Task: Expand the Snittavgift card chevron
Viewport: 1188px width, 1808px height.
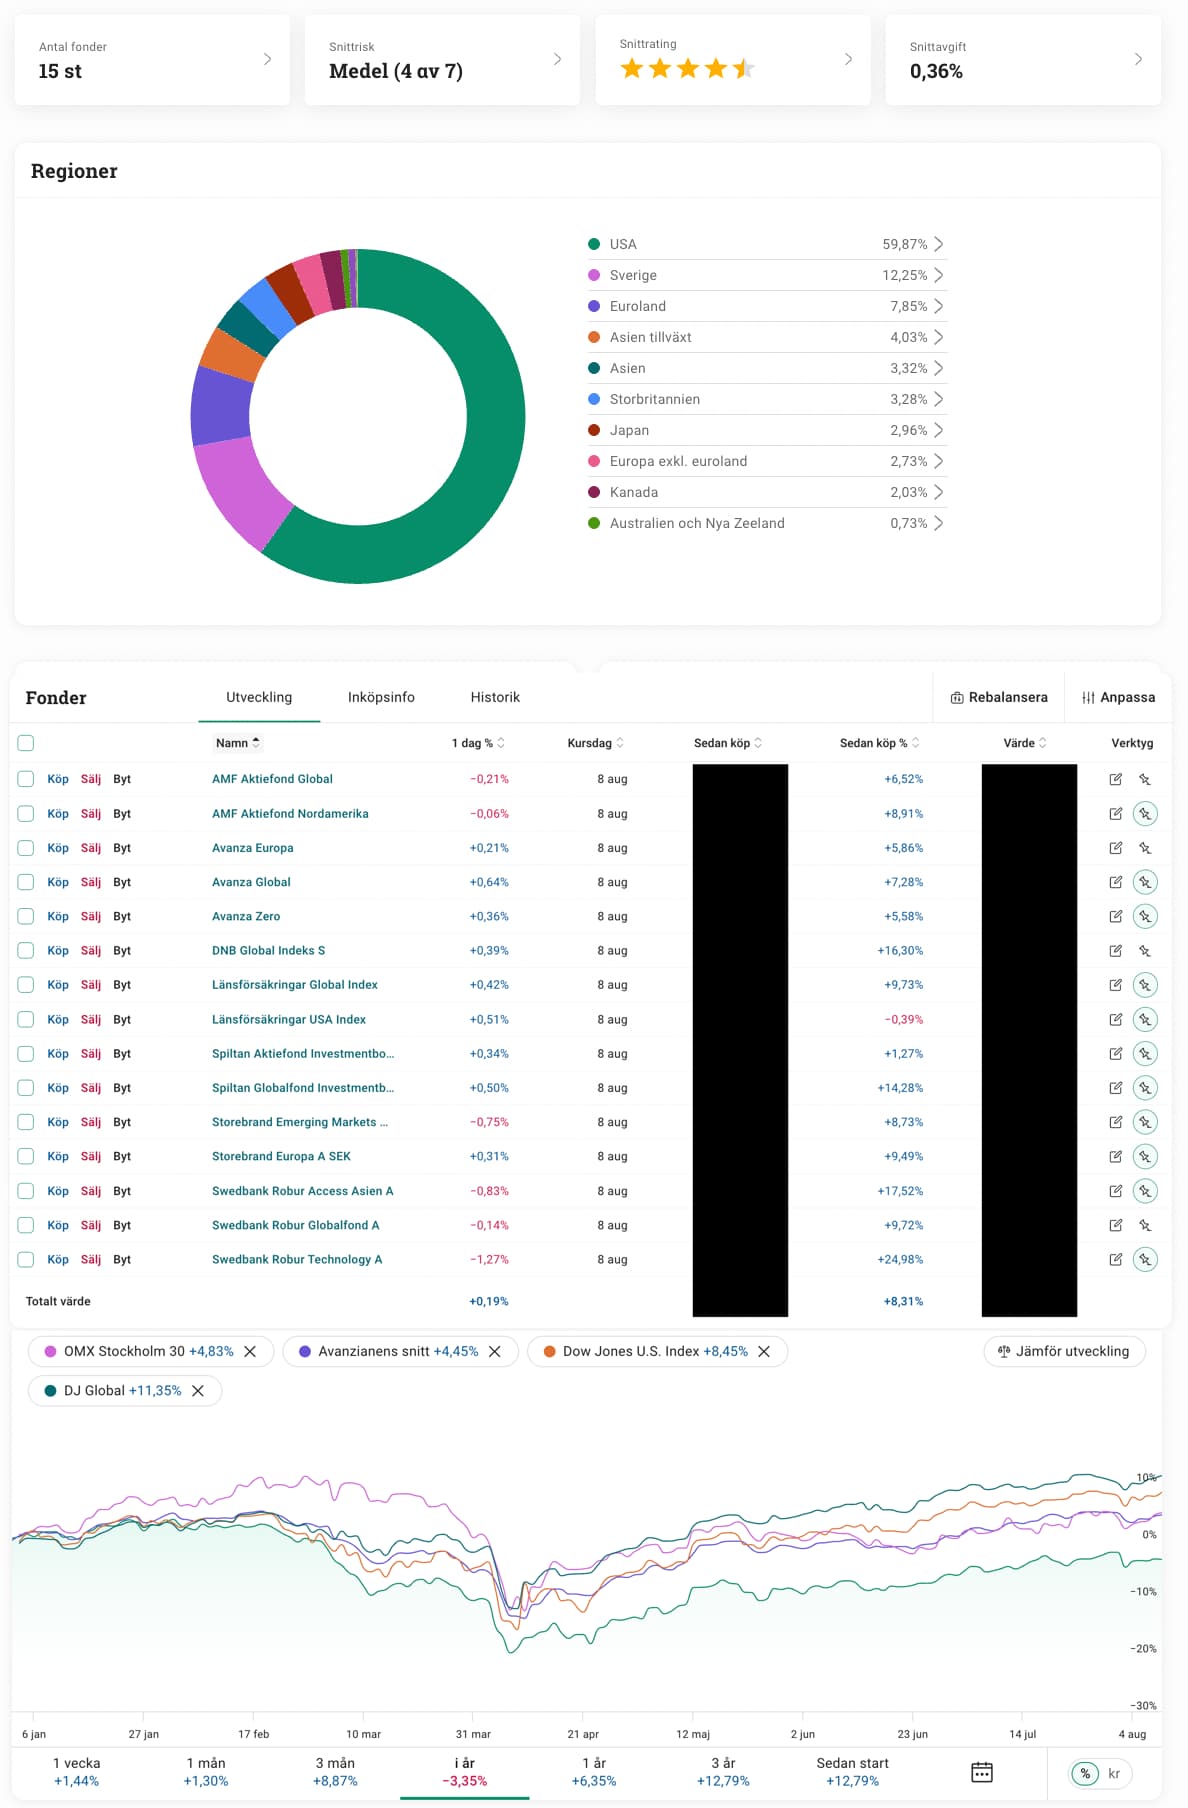Action: click(1137, 60)
